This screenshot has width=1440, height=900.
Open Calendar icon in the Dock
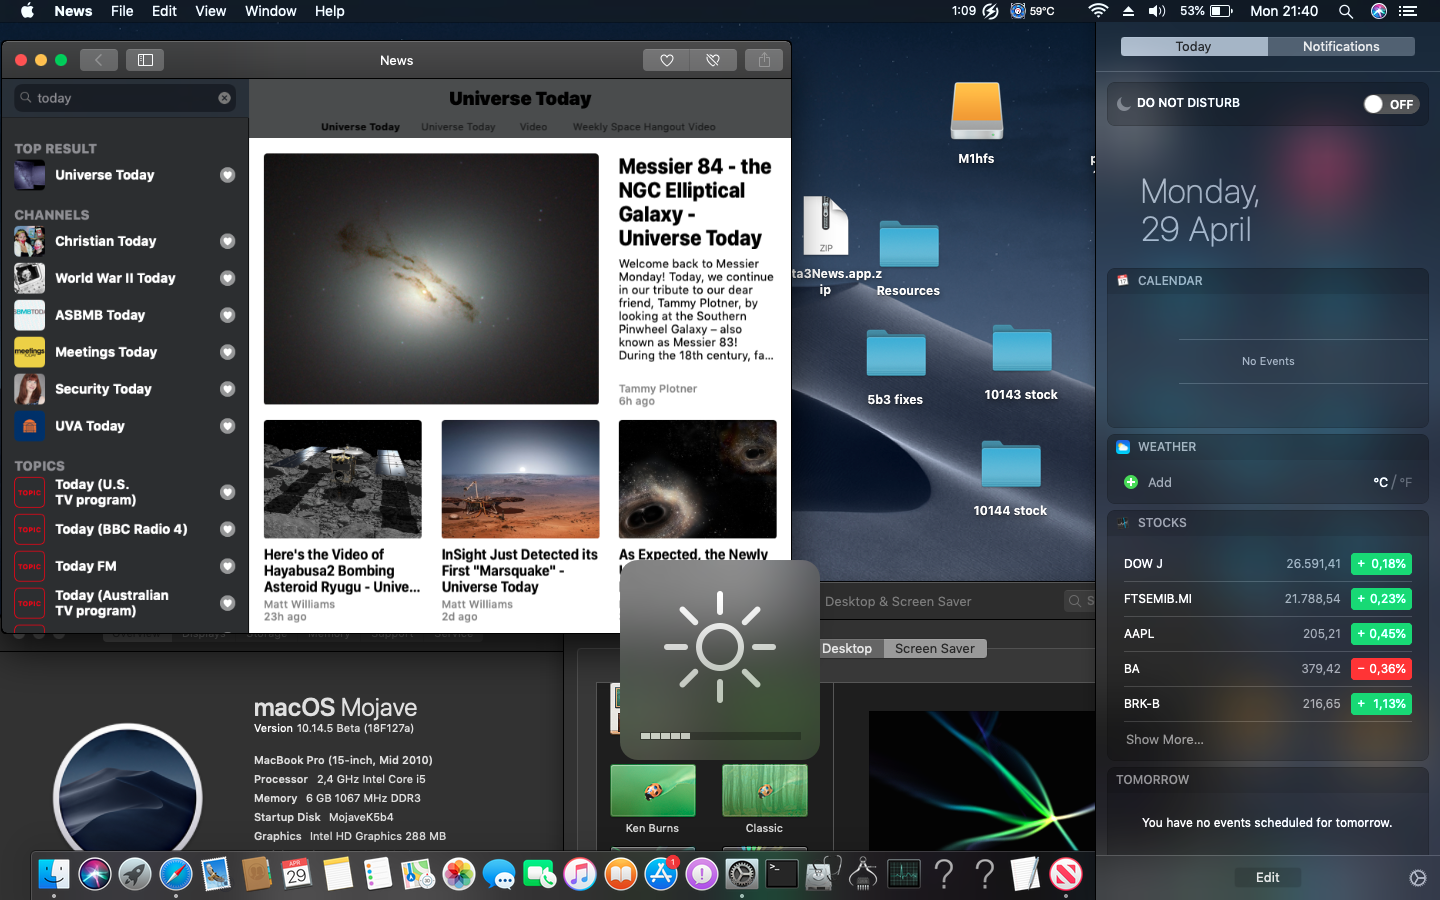pos(297,874)
